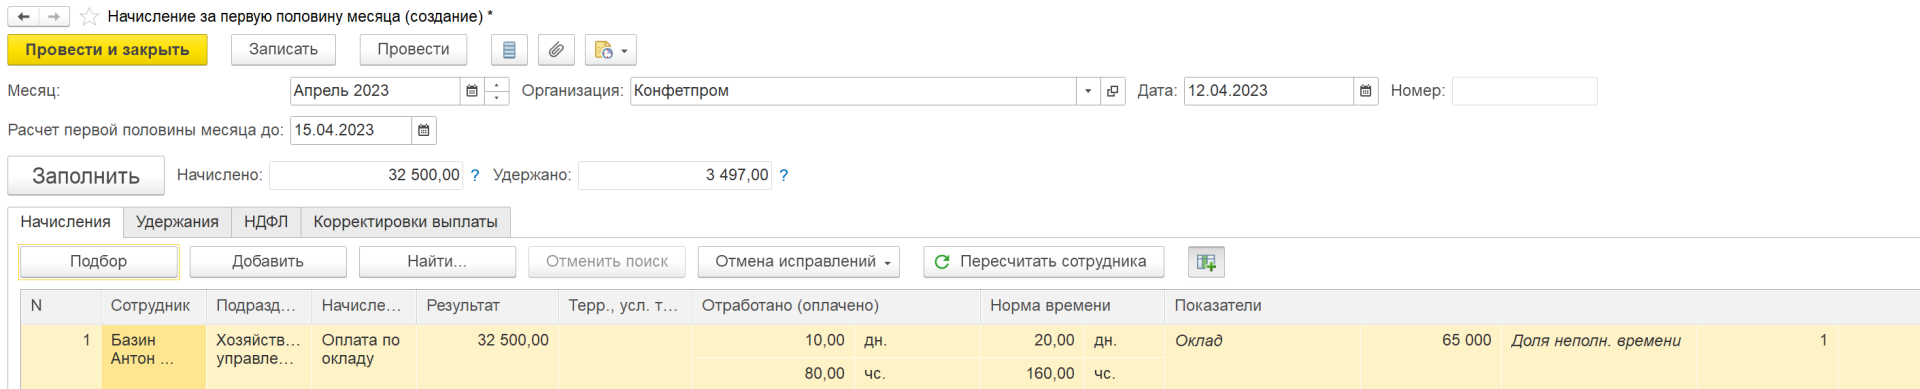
Task: Select worked days cell 10,00
Action: coord(773,341)
